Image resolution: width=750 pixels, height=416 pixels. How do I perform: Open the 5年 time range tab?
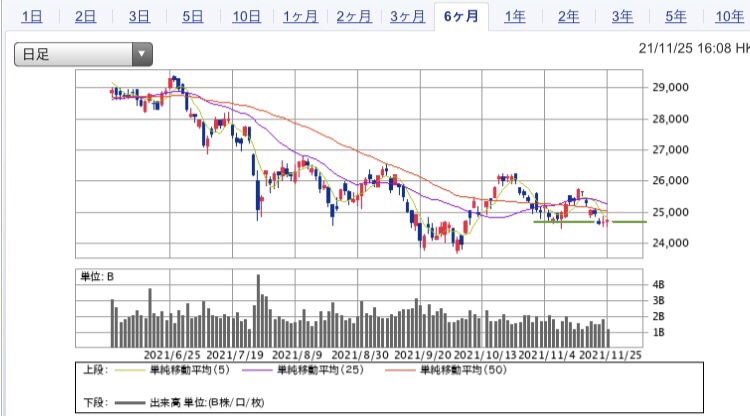tap(675, 17)
